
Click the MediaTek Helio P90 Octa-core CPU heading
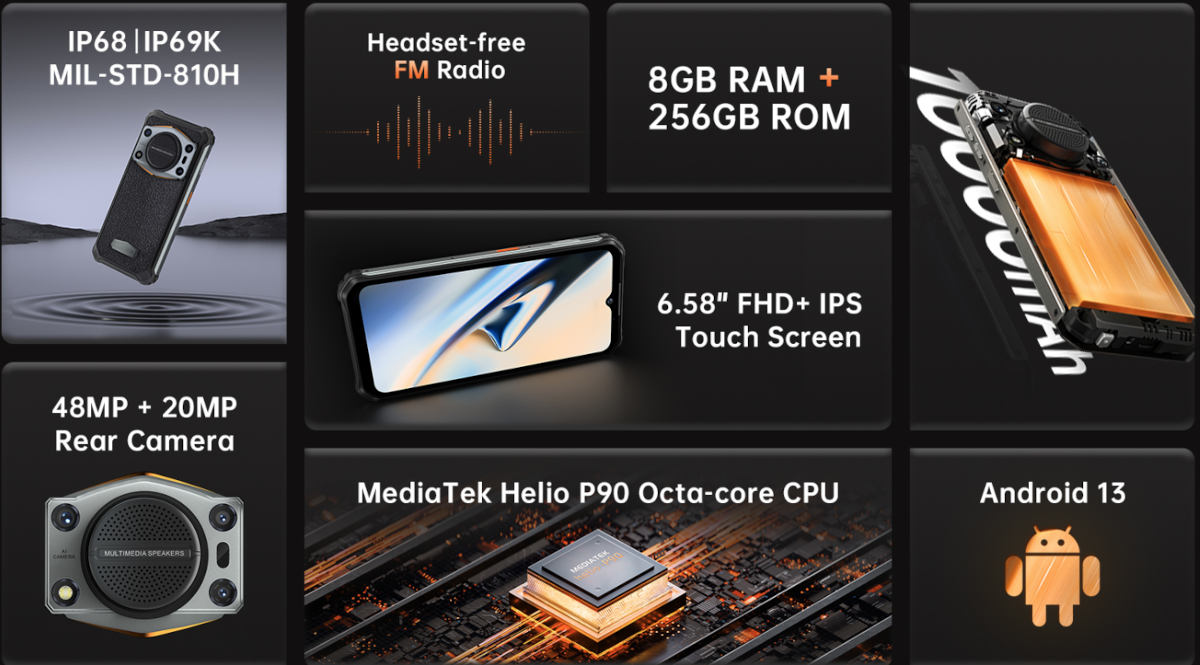point(598,492)
